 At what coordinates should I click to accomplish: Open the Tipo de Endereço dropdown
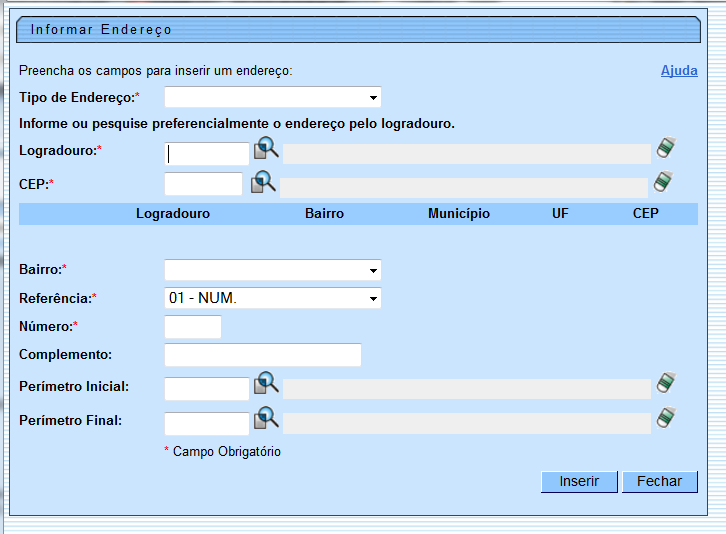(272, 97)
